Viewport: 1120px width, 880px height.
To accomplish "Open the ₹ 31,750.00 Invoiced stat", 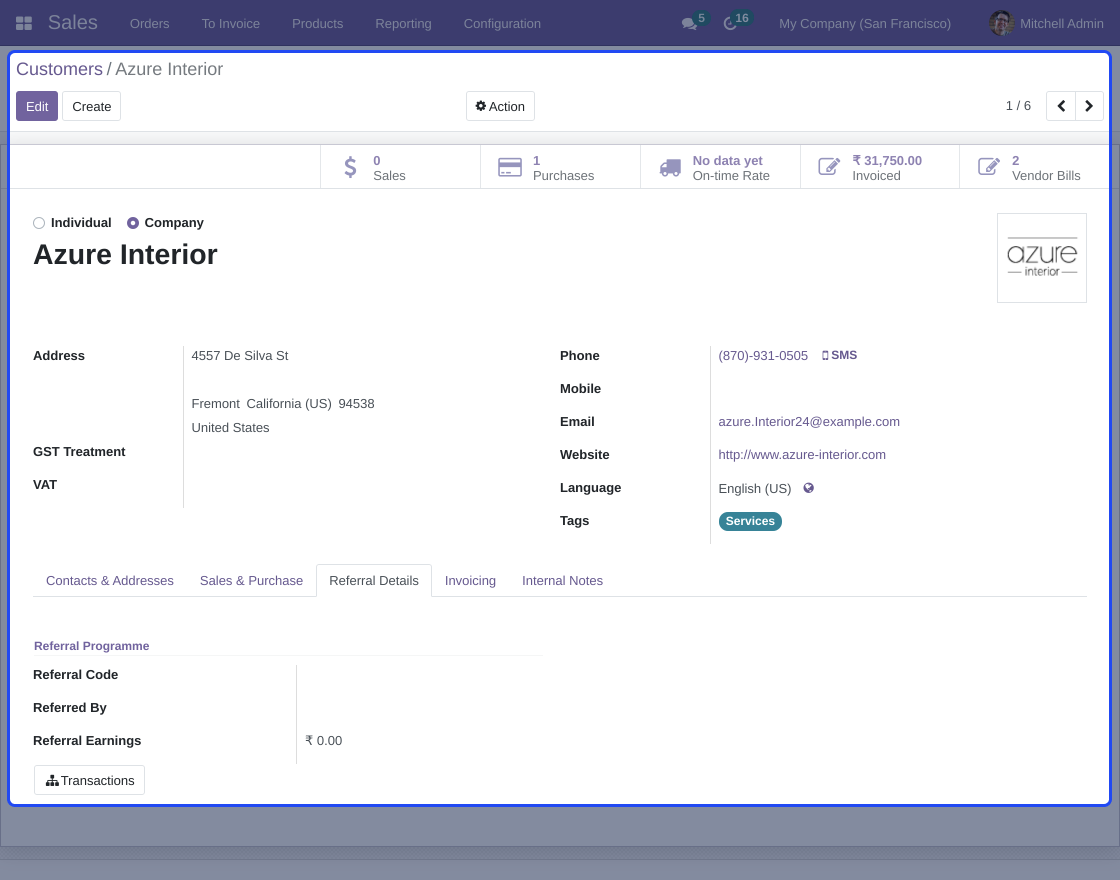I will (x=880, y=167).
